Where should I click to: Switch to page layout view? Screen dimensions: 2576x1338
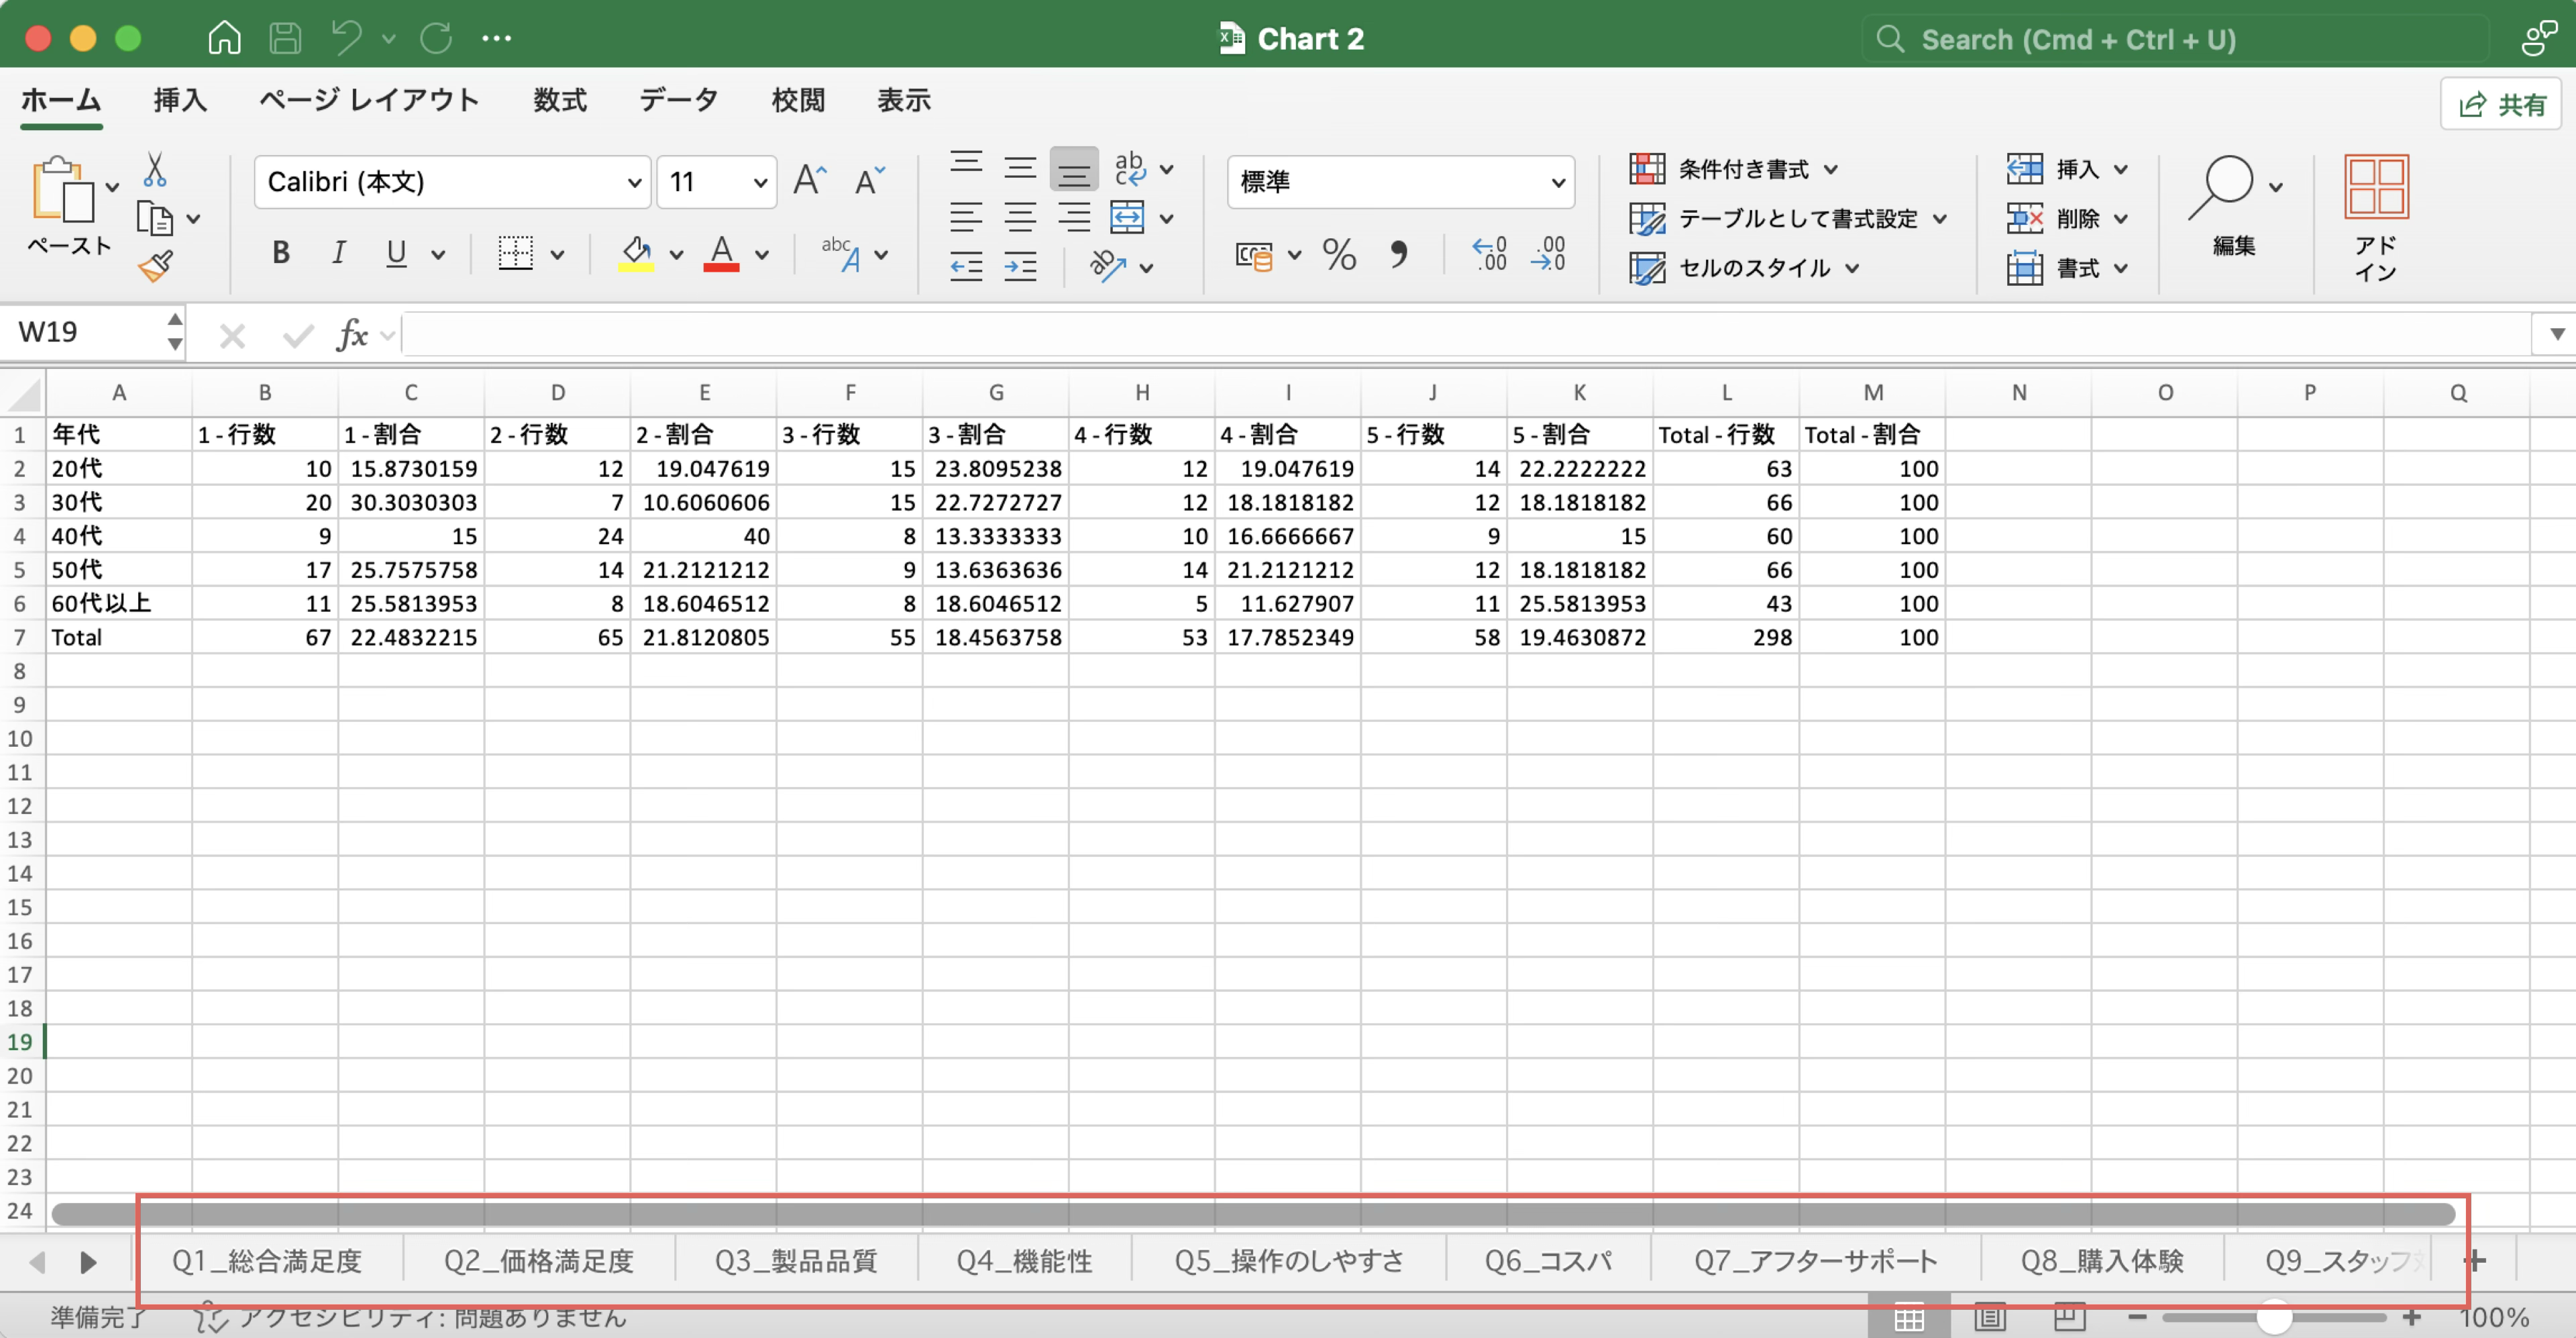pyautogui.click(x=1989, y=1317)
